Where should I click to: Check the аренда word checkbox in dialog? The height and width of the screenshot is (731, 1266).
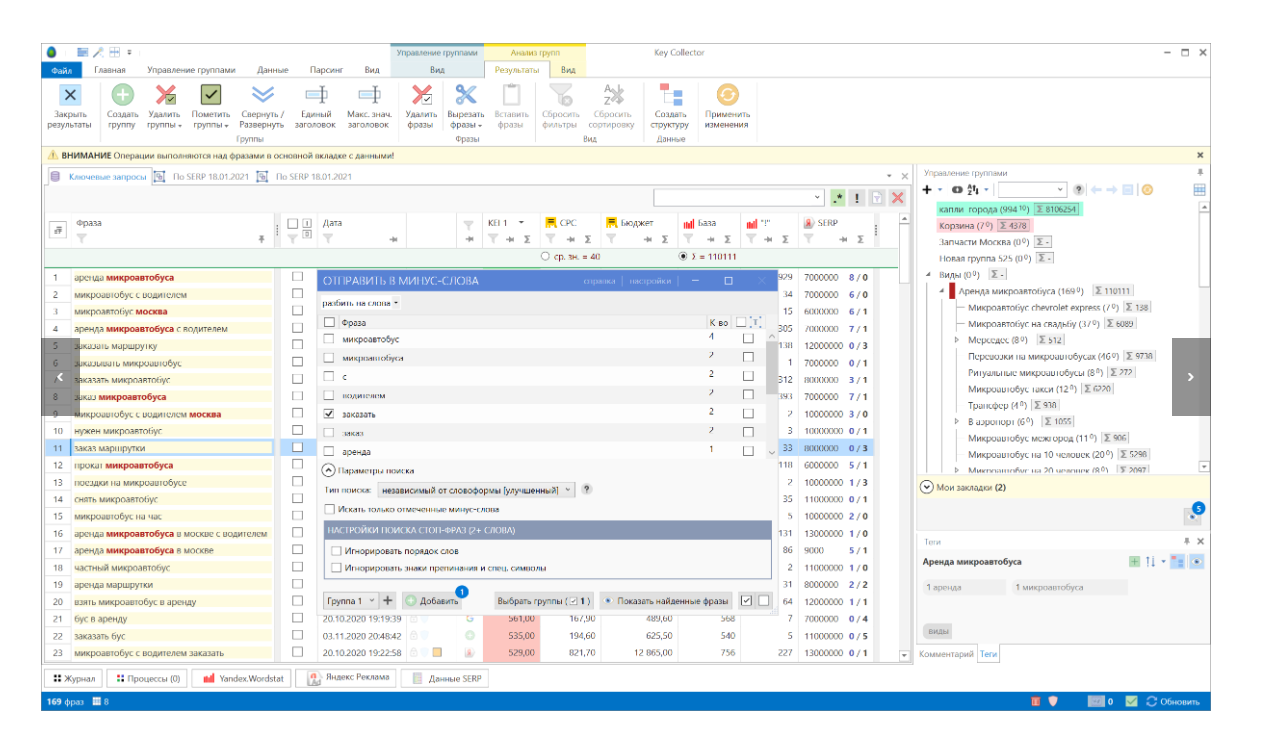tap(329, 451)
